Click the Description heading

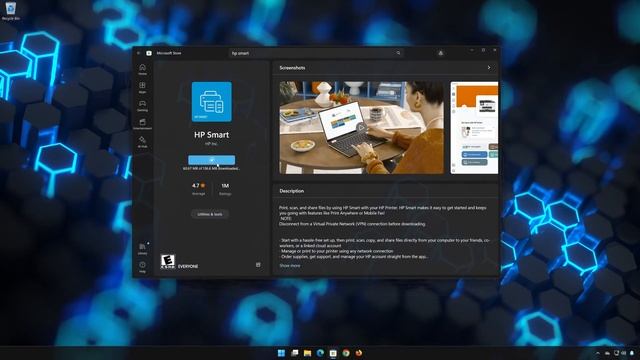click(291, 191)
